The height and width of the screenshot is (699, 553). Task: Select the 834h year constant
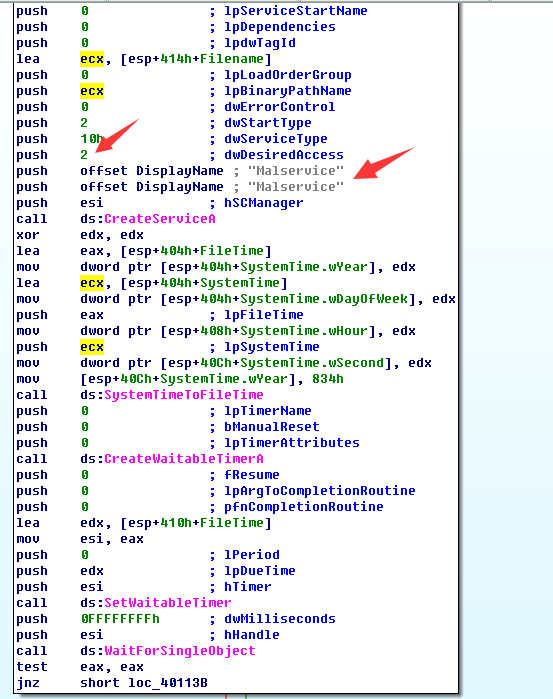(328, 379)
